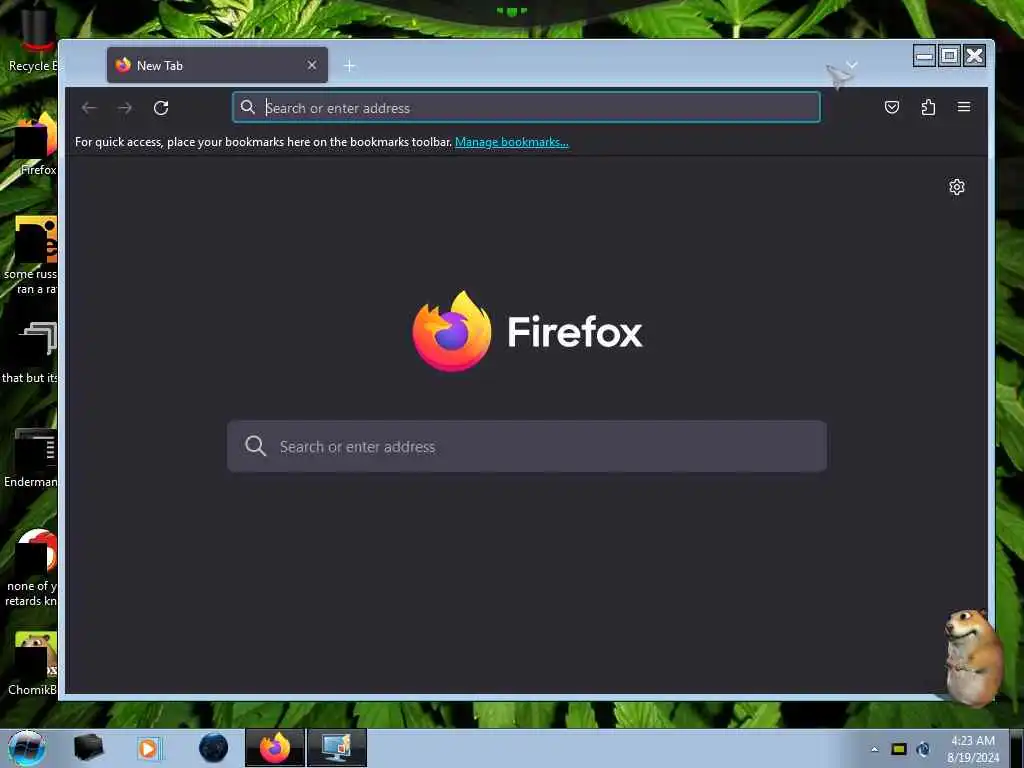Select the 'none of y' desktop icon

click(x=30, y=568)
